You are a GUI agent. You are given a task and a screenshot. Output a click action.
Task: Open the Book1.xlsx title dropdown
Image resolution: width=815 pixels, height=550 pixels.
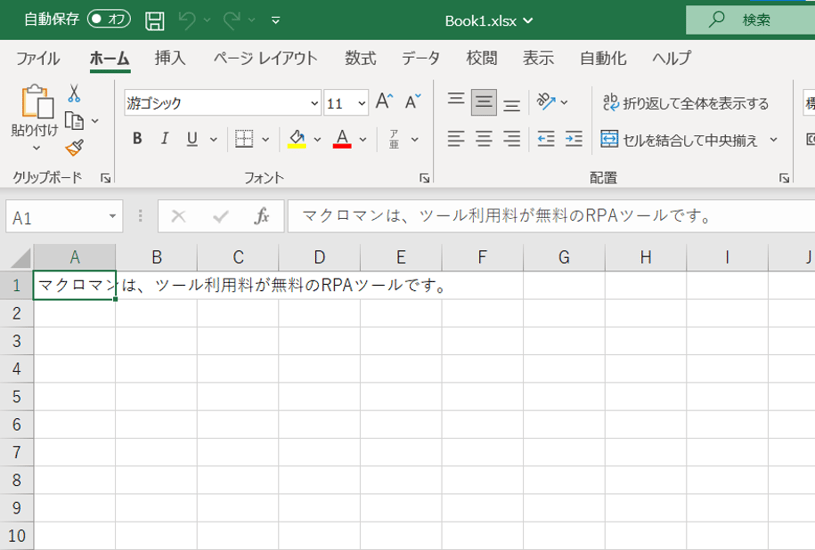[x=528, y=21]
